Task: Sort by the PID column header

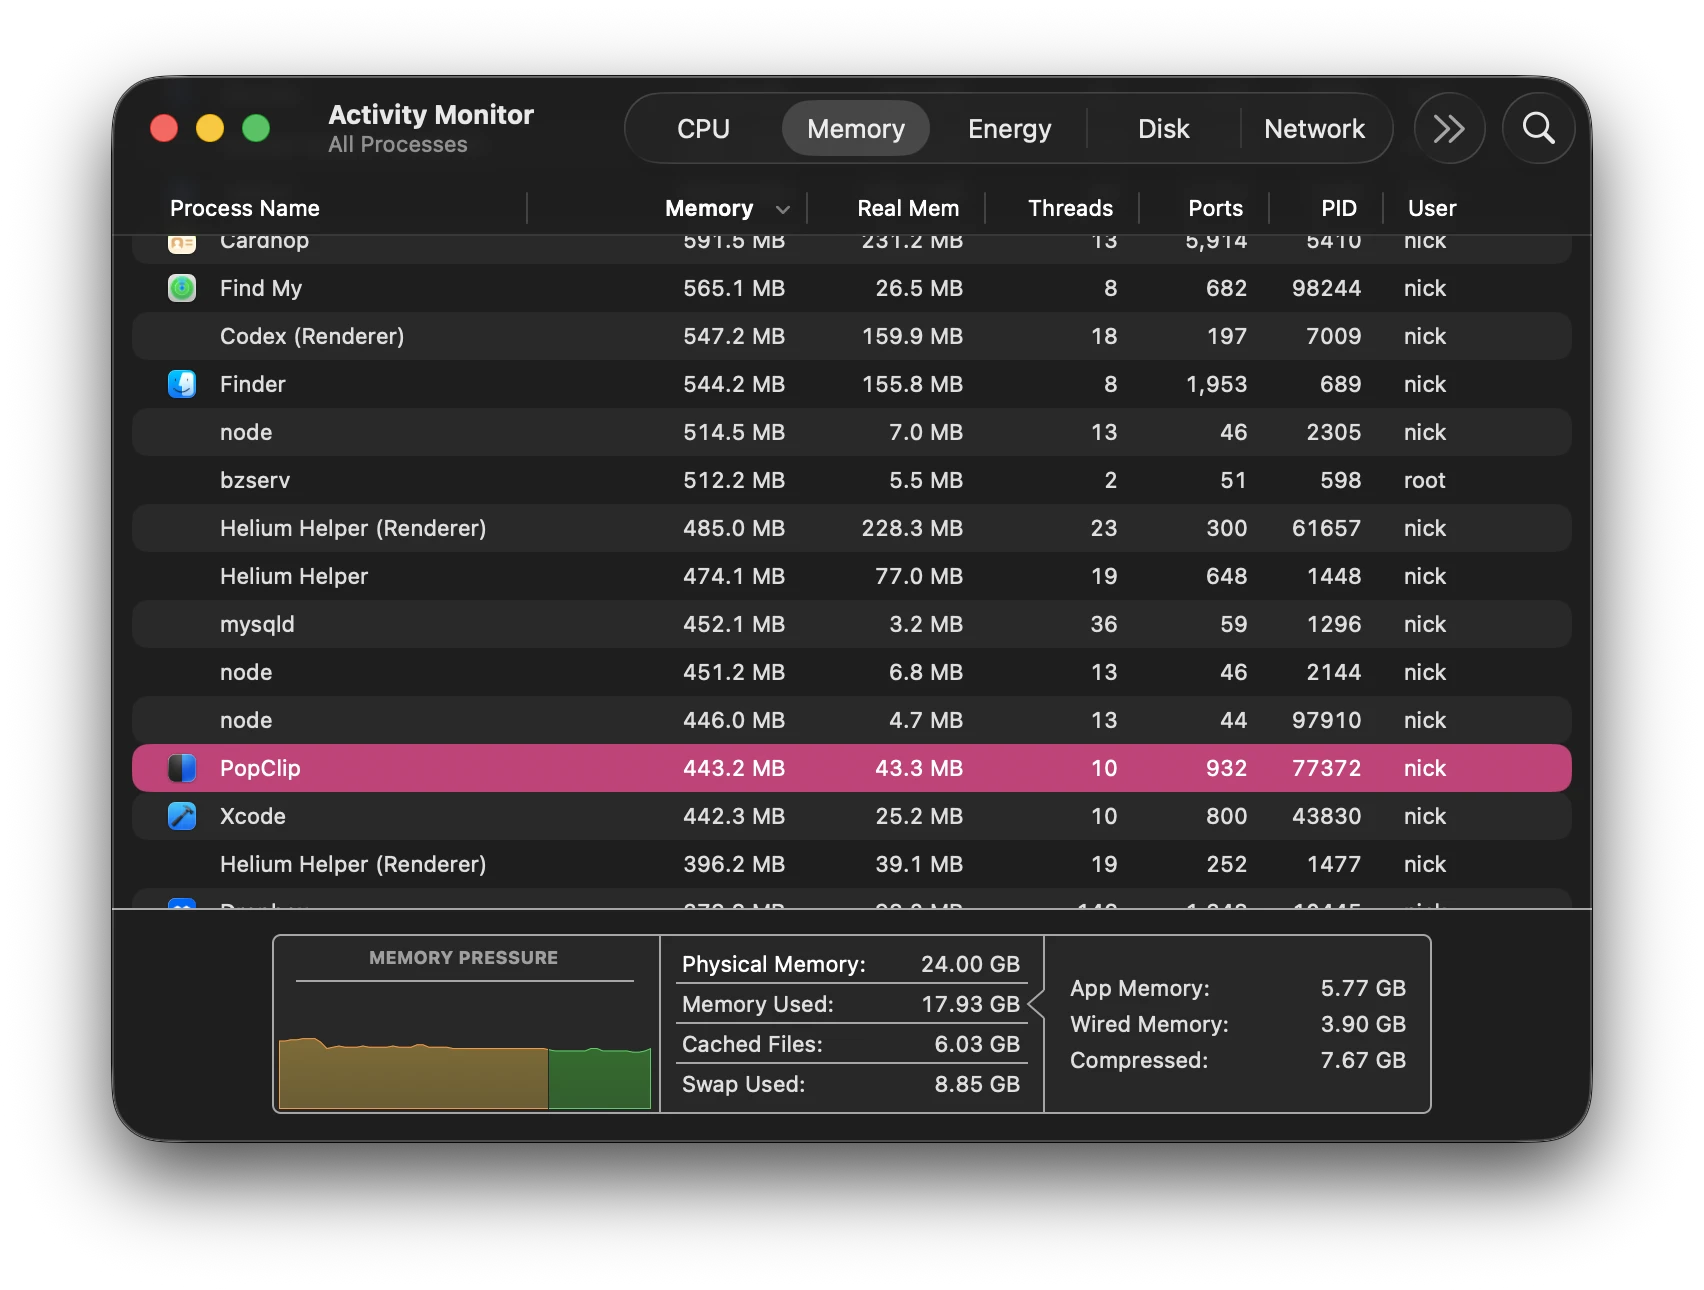Action: 1339,208
